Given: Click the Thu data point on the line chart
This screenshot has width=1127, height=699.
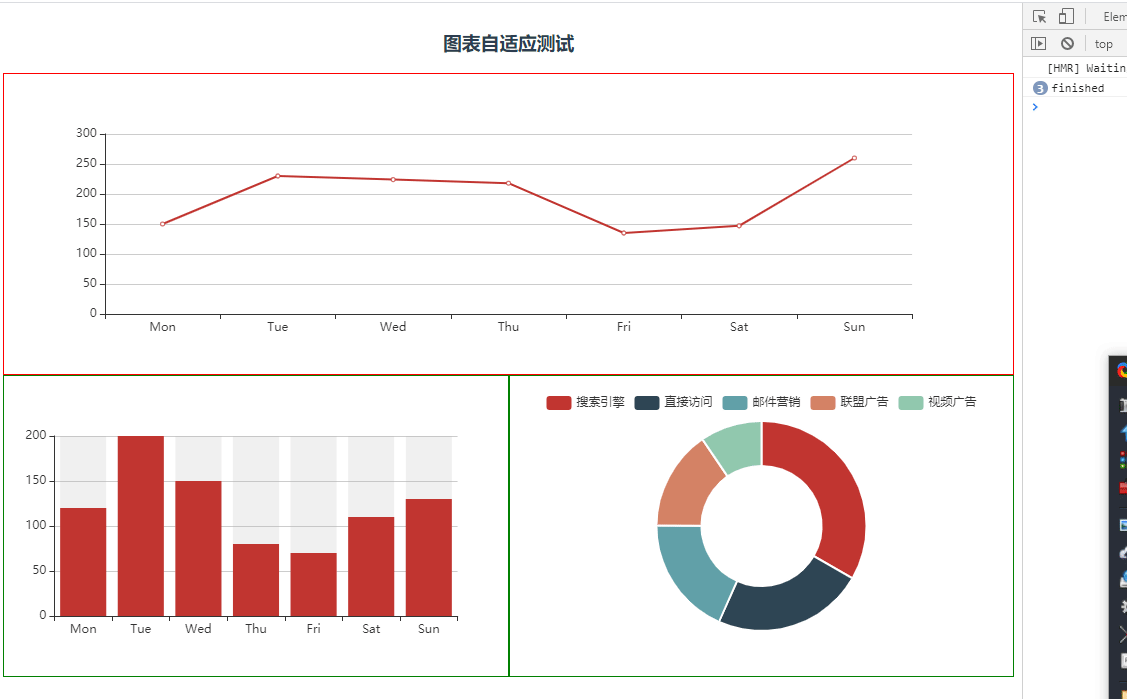Looking at the screenshot, I should (508, 183).
